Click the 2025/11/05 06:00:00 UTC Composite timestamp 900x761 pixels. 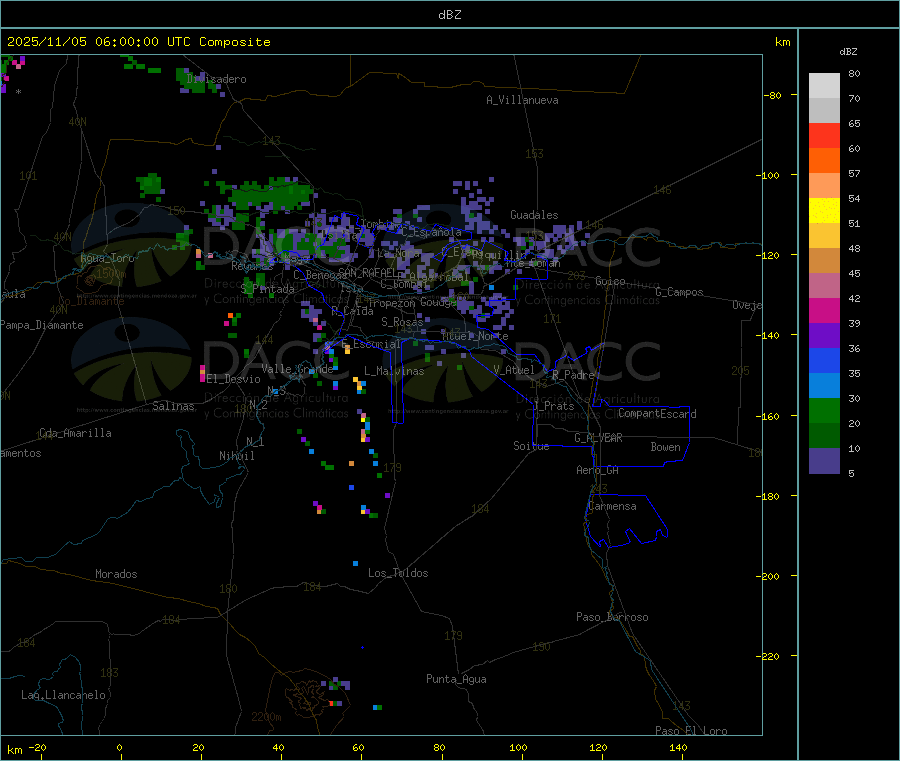pos(138,42)
